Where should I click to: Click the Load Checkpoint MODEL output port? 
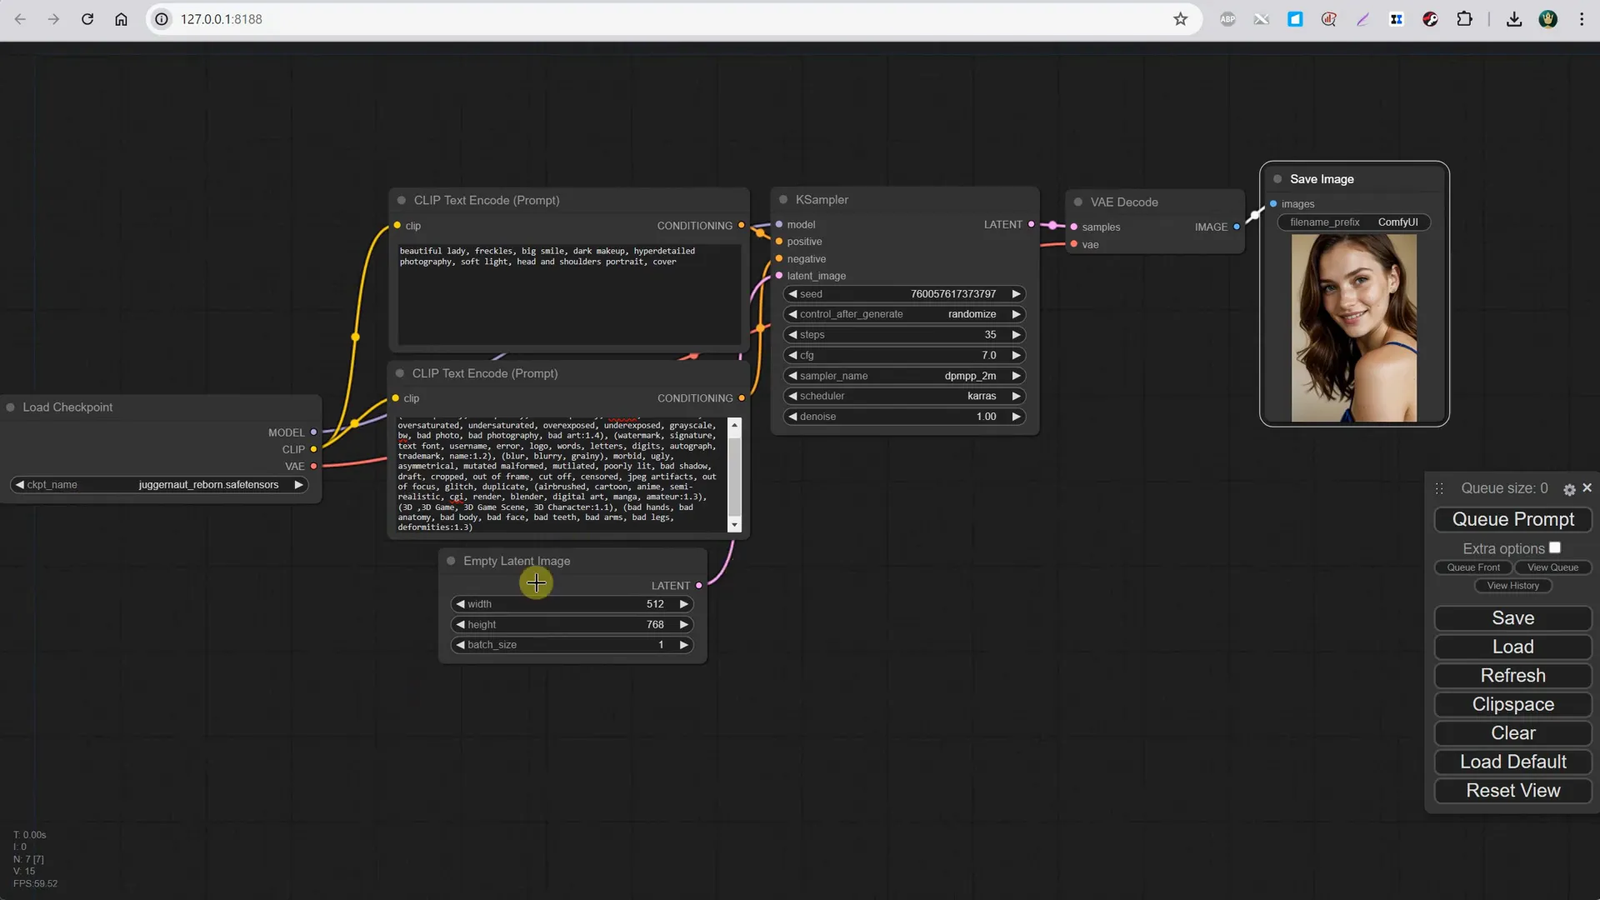tap(314, 433)
